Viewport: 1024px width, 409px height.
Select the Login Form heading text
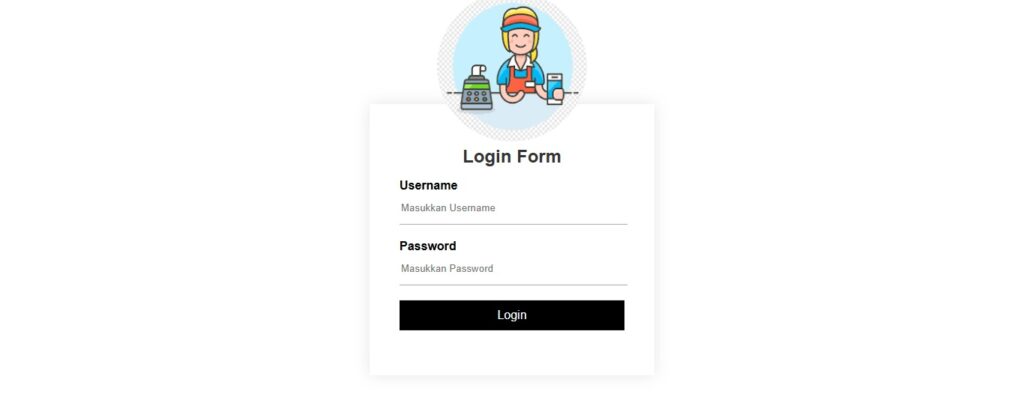512,157
